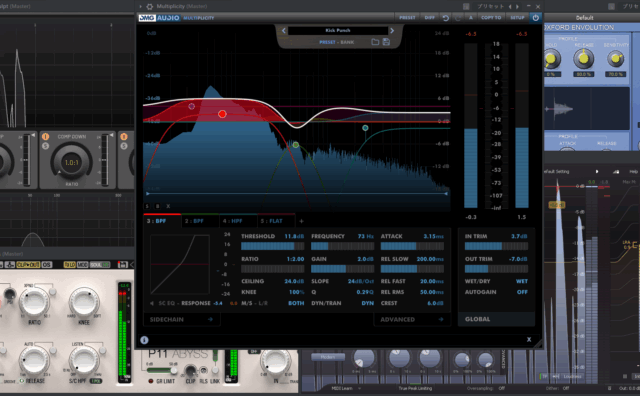Click the KNEE knob on compressor plugin
Image resolution: width=640 pixels, height=396 pixels.
click(84, 302)
